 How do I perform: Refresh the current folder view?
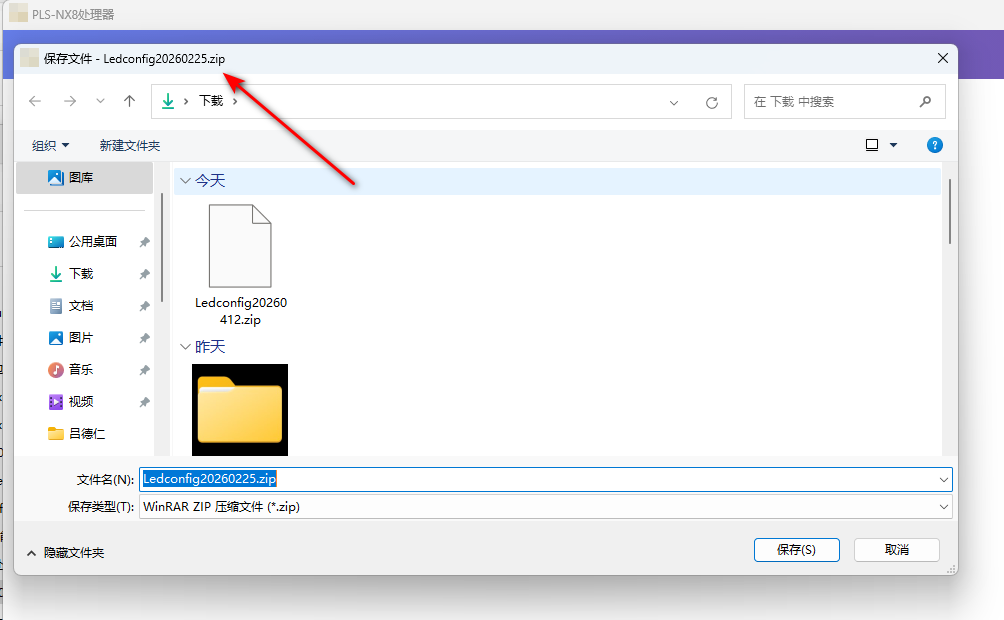click(x=711, y=102)
